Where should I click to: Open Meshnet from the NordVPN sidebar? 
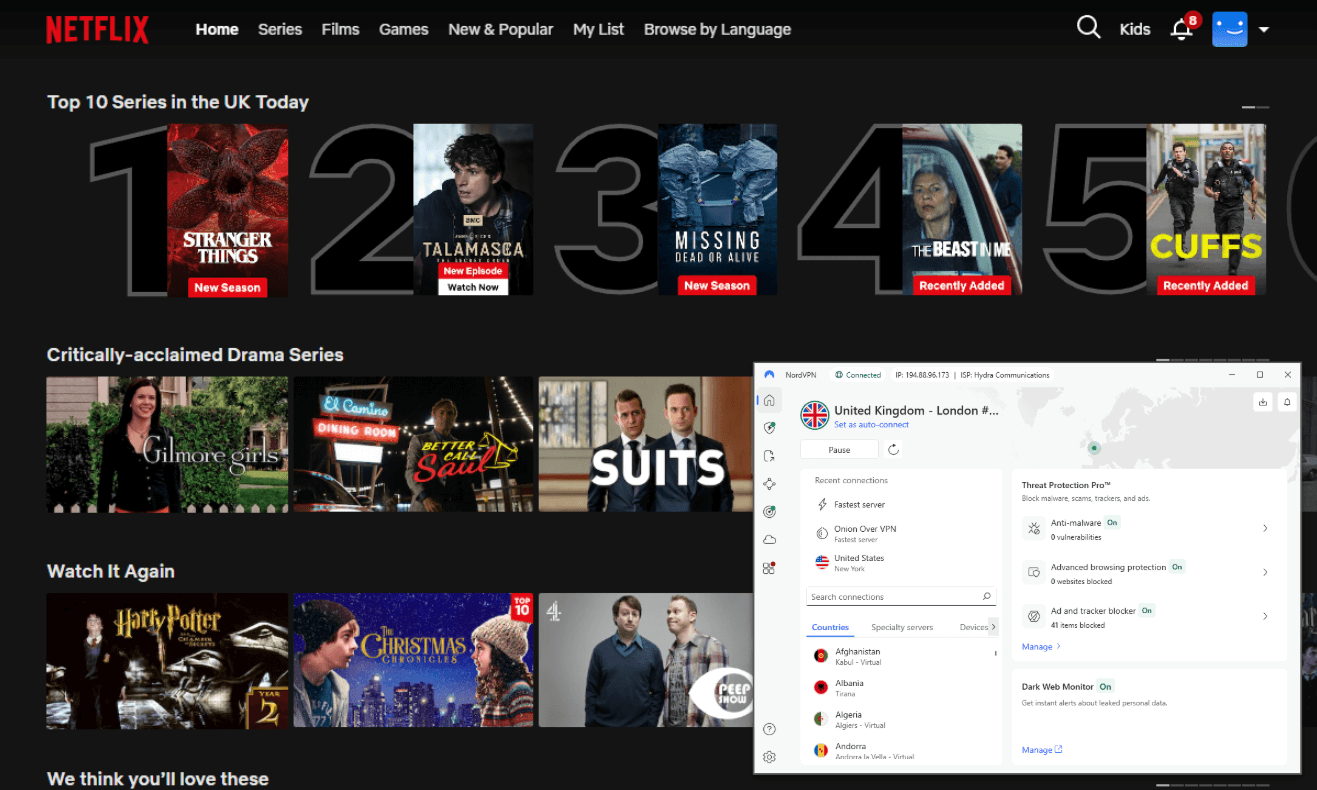(x=769, y=483)
